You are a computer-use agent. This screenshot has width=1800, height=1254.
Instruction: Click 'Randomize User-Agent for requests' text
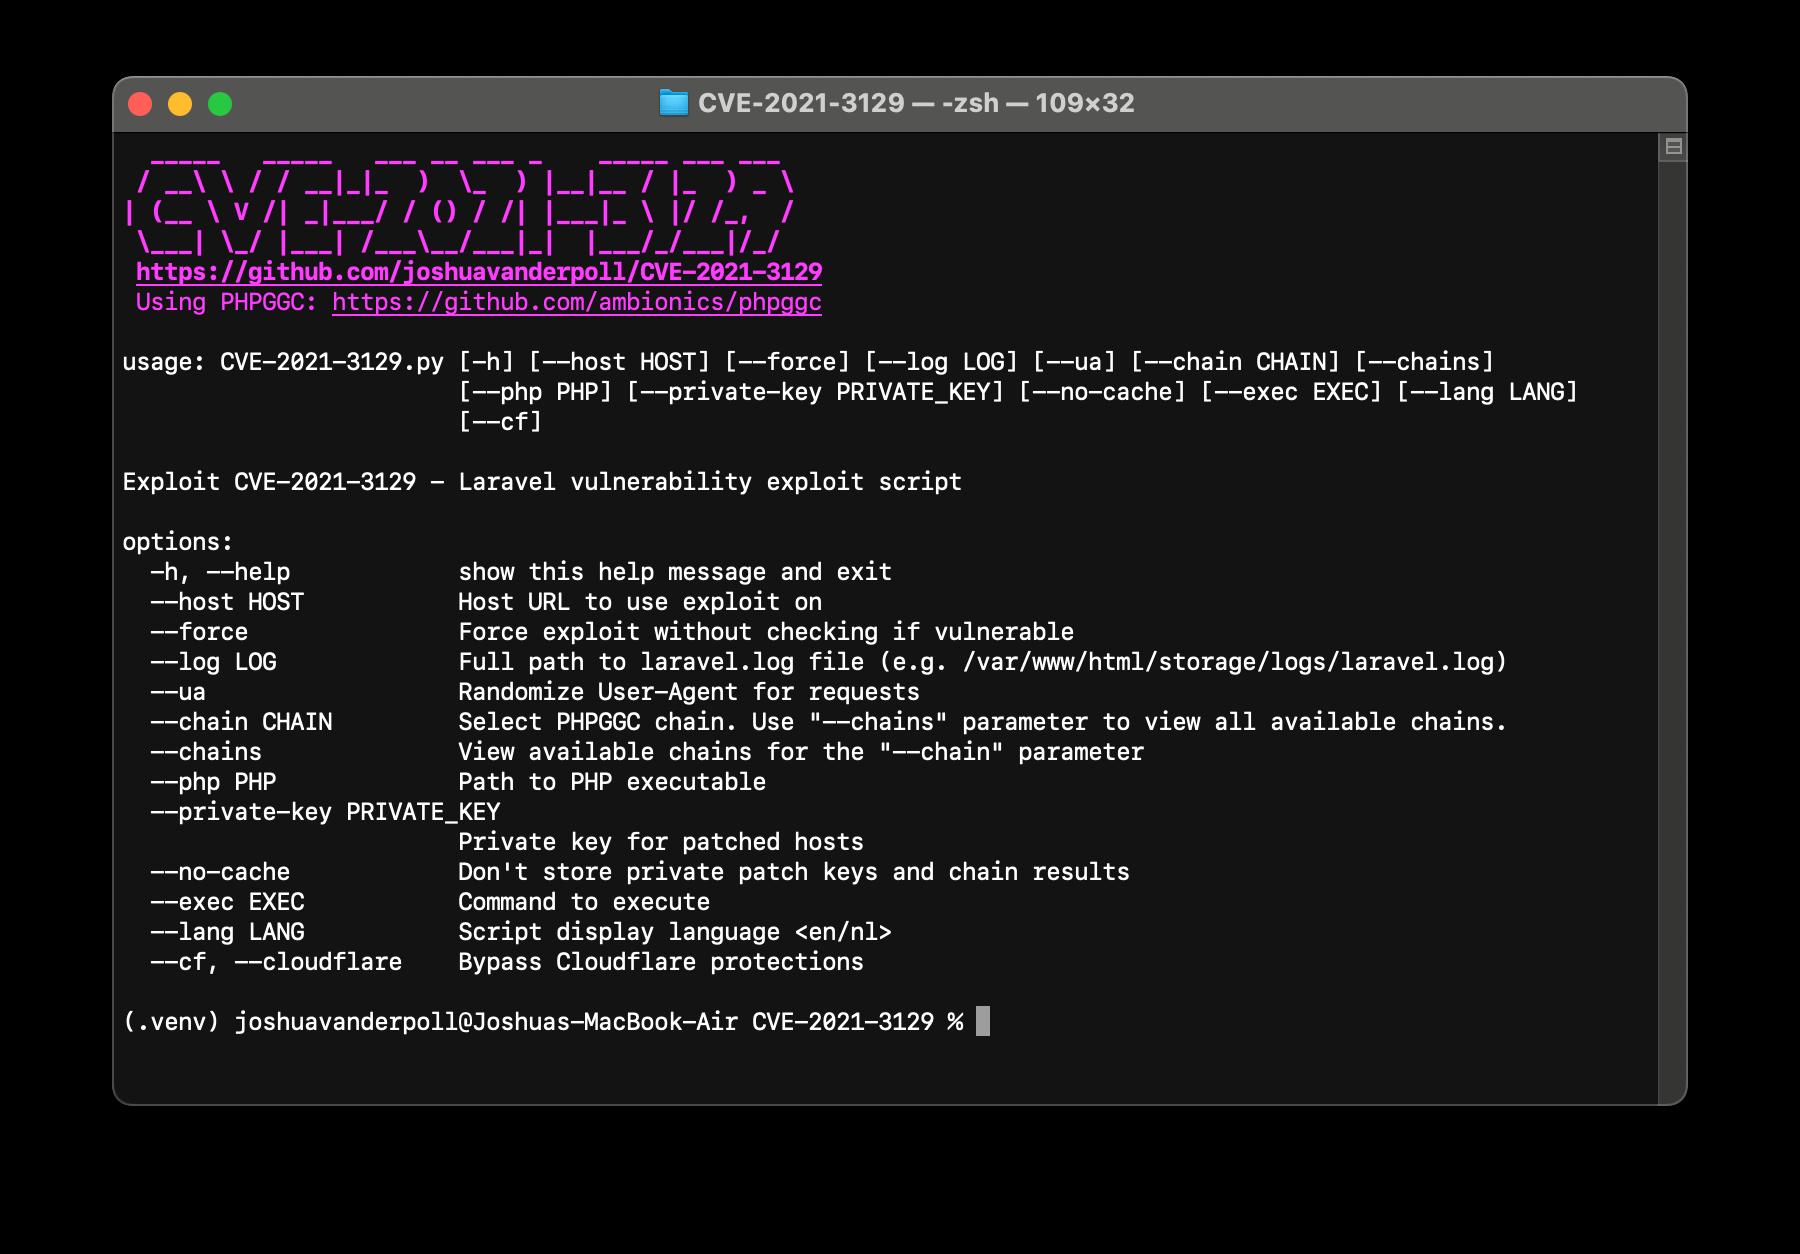[x=689, y=692]
